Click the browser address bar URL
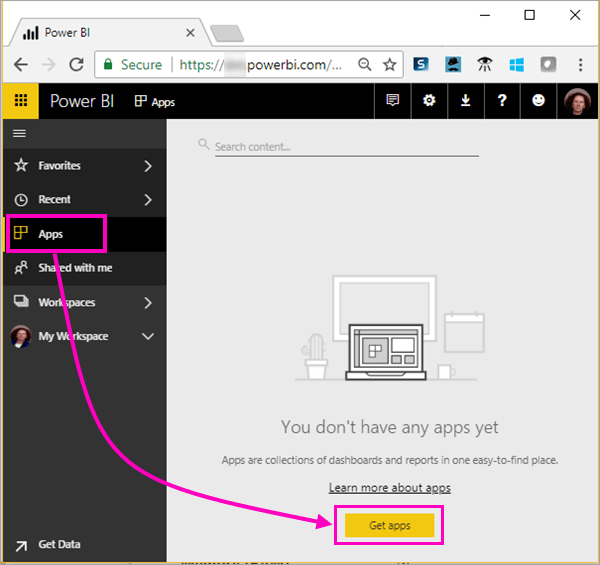The width and height of the screenshot is (600, 565). [x=261, y=65]
